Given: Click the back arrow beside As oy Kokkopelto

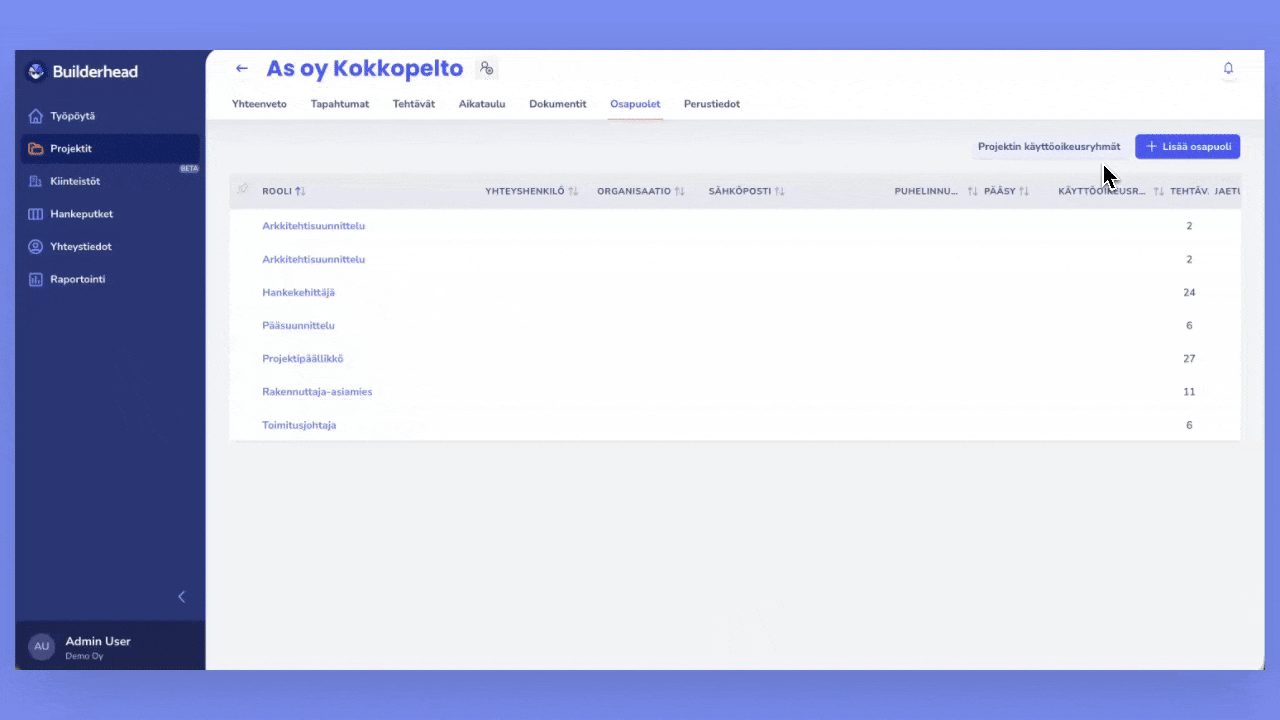Looking at the screenshot, I should click(x=241, y=69).
